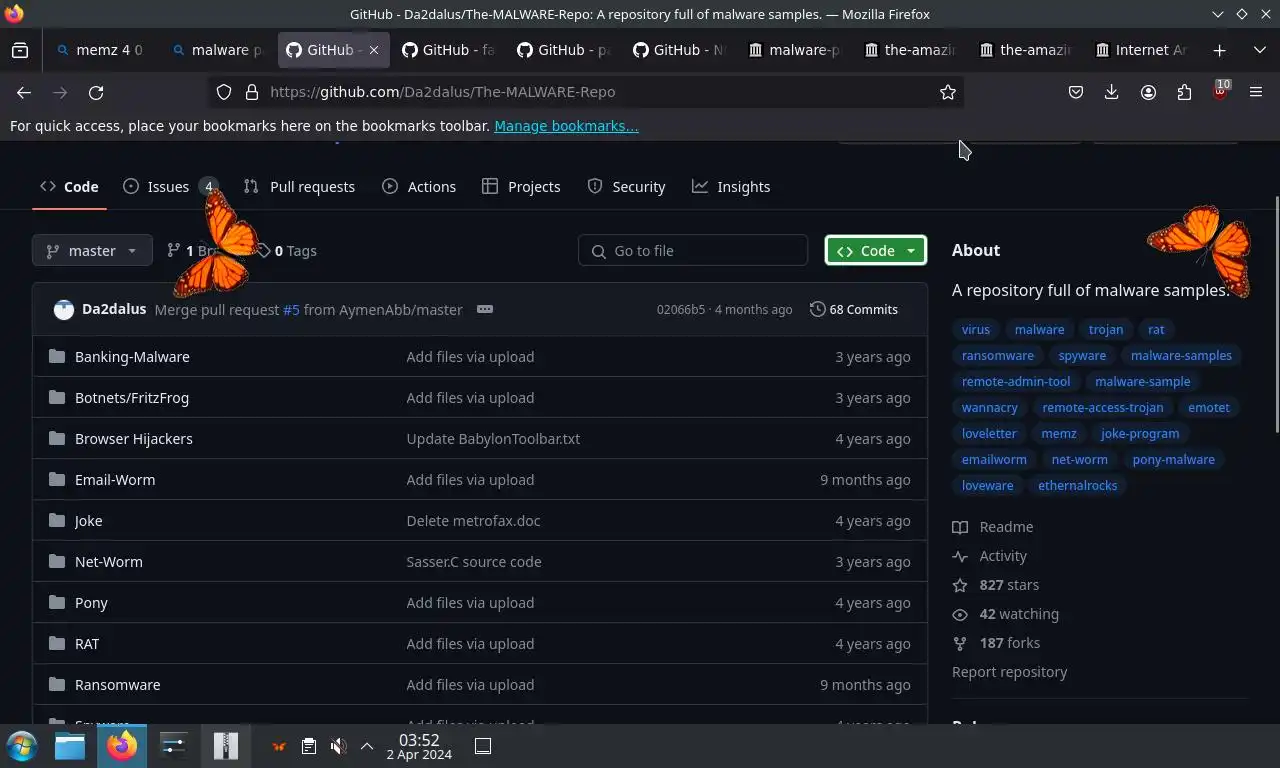Image resolution: width=1280 pixels, height=768 pixels.
Task: Show hidden system tray icons
Action: (x=367, y=746)
